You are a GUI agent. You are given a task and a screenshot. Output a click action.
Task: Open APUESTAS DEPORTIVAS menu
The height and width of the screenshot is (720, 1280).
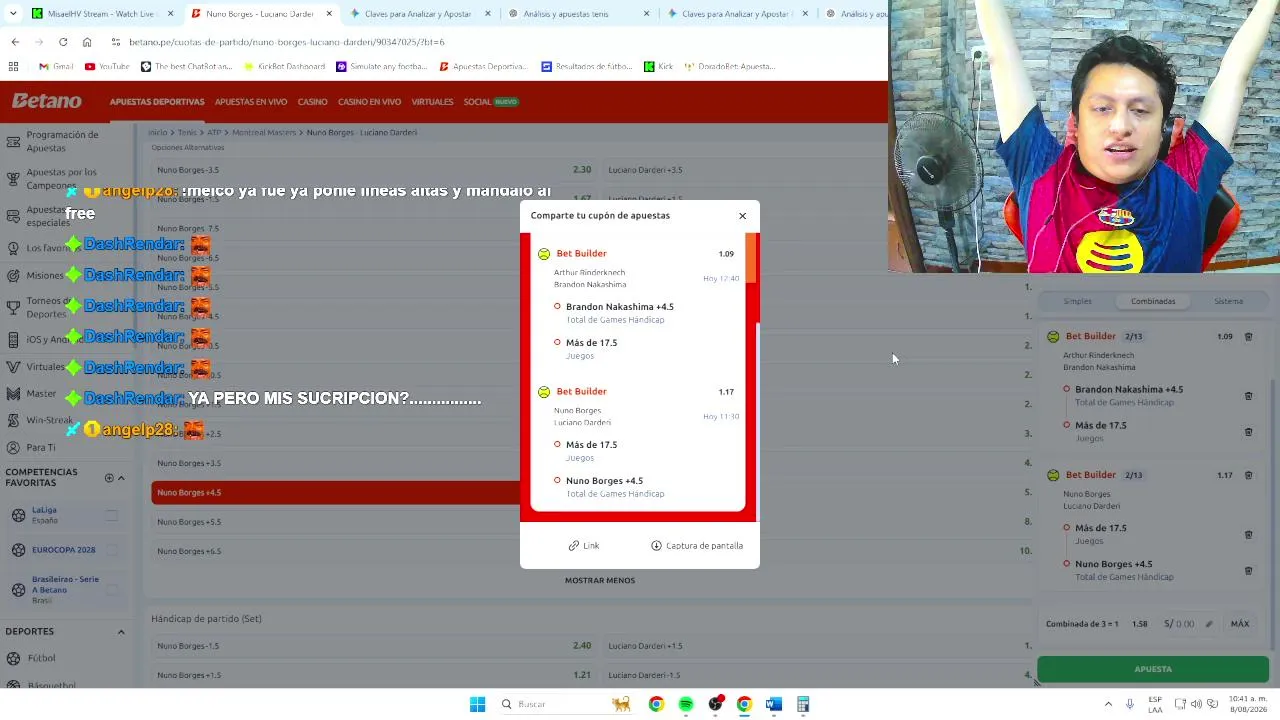[x=157, y=102]
